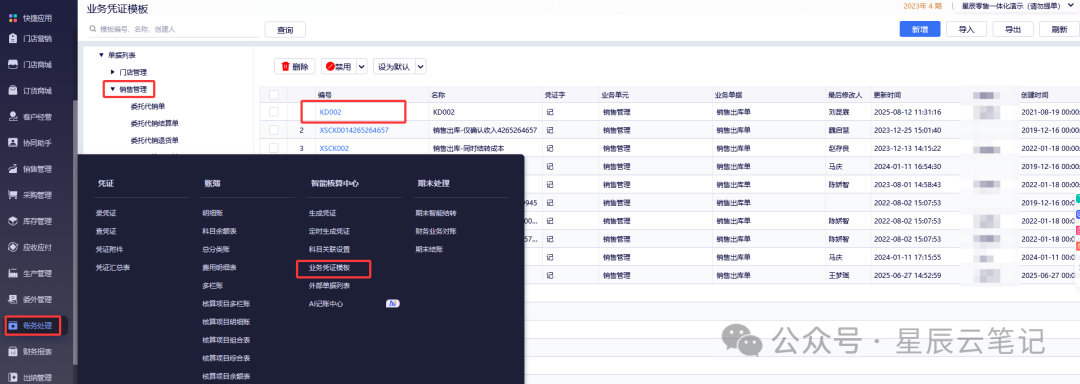The height and width of the screenshot is (384, 1080).
Task: Open 订货商城 in the sidebar
Action: pyautogui.click(x=30, y=91)
